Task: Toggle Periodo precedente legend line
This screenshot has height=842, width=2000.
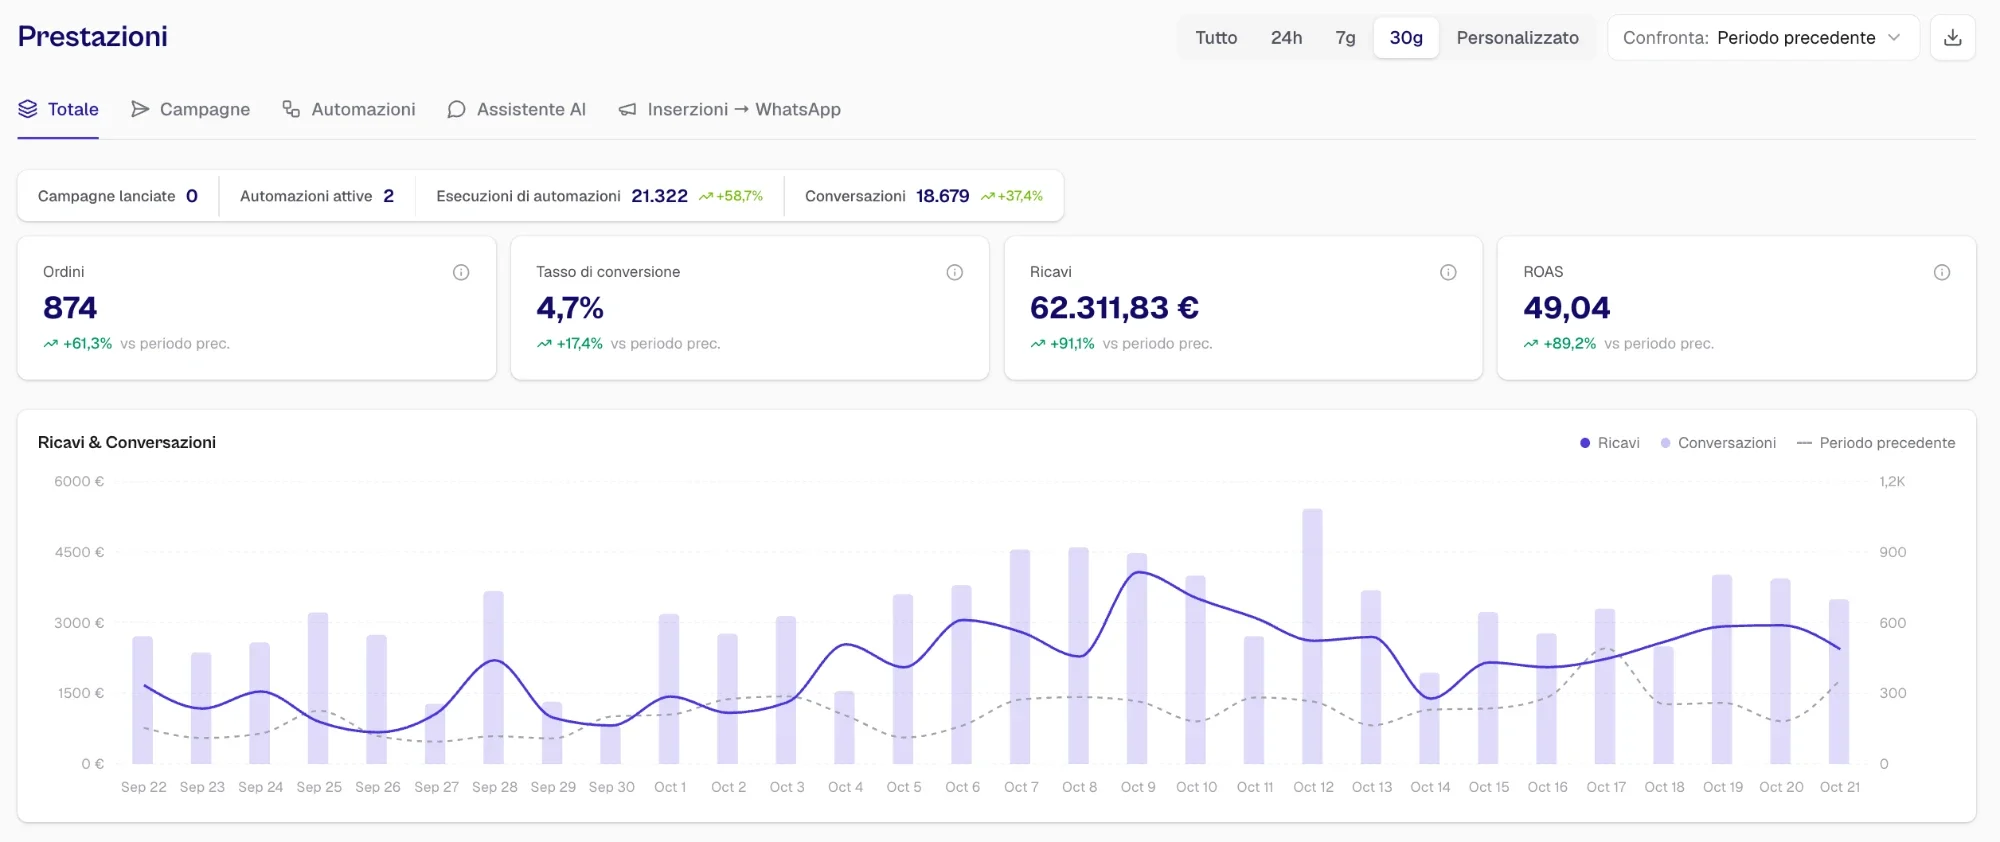Action: coord(1876,443)
